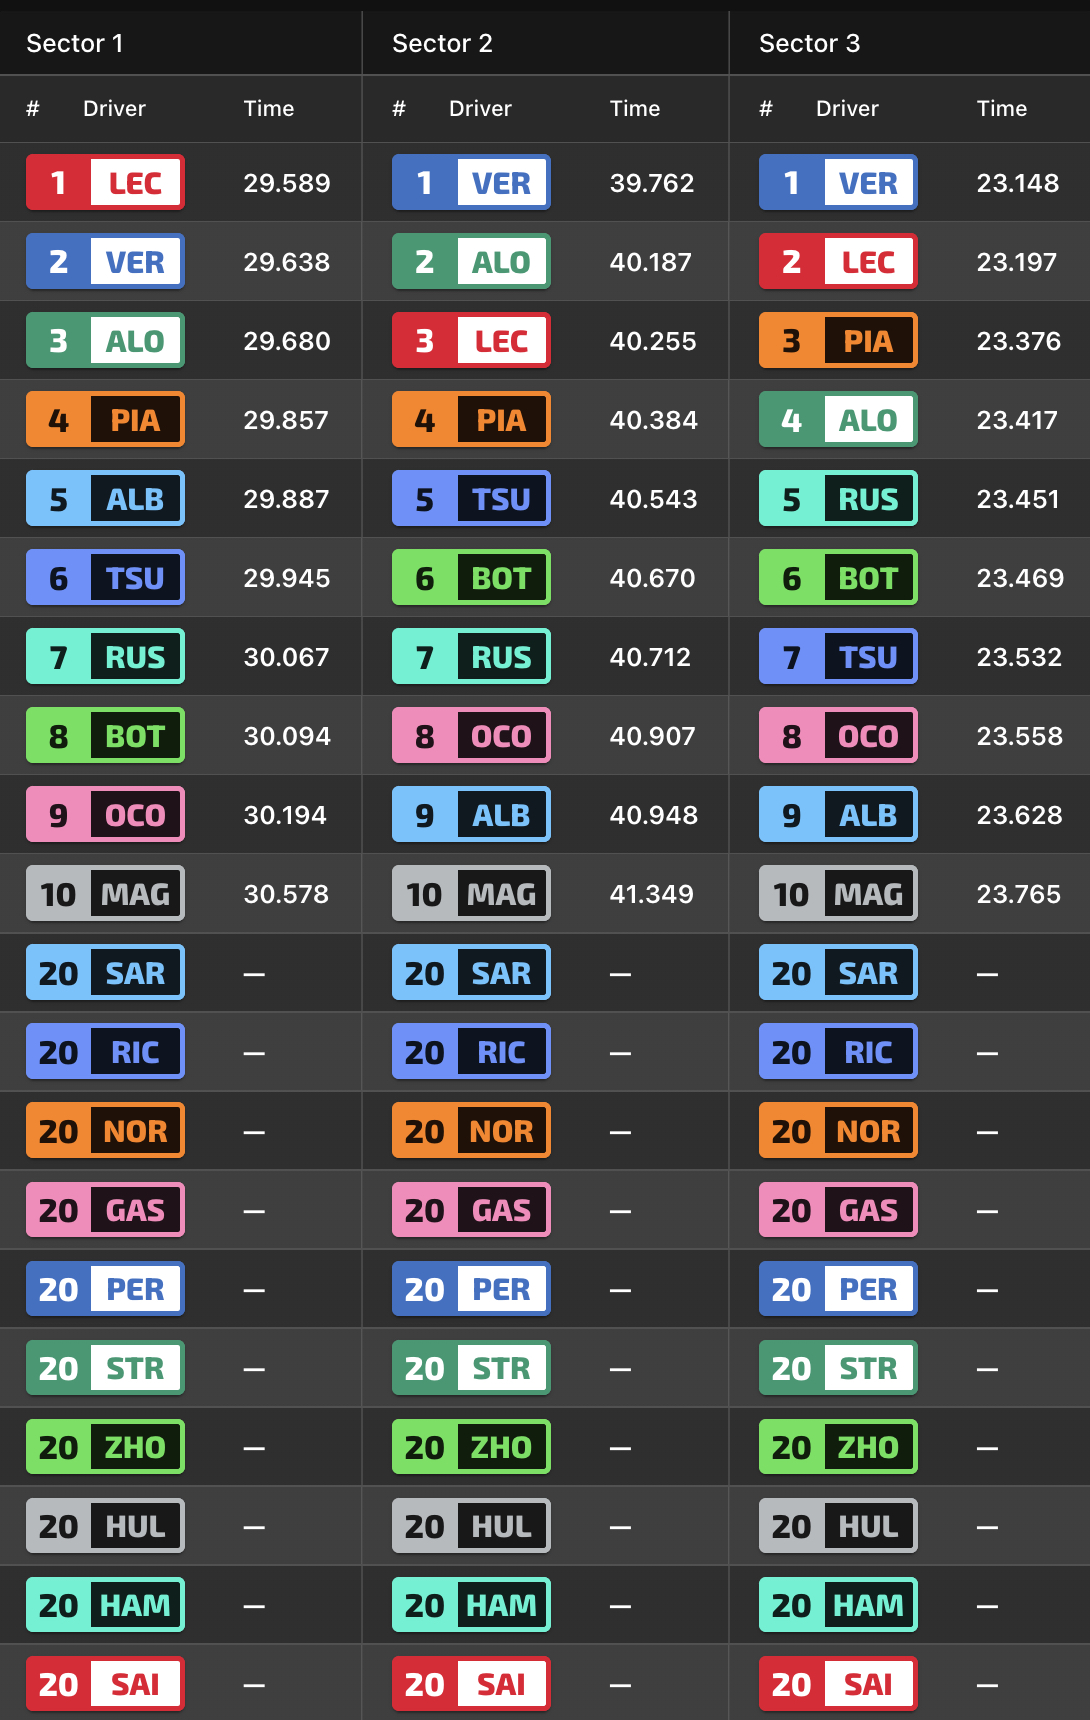
Task: Click the Time column header in Sector 3
Action: (x=1002, y=108)
